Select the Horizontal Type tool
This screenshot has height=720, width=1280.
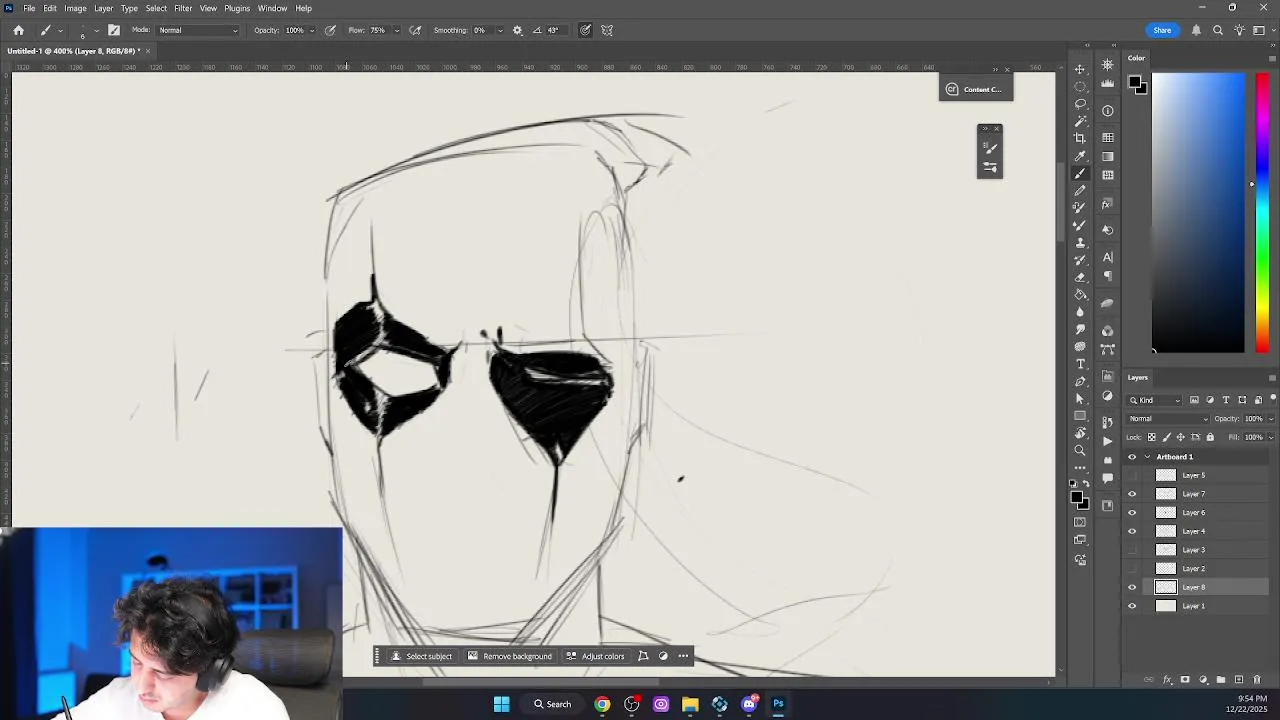tap(1080, 364)
